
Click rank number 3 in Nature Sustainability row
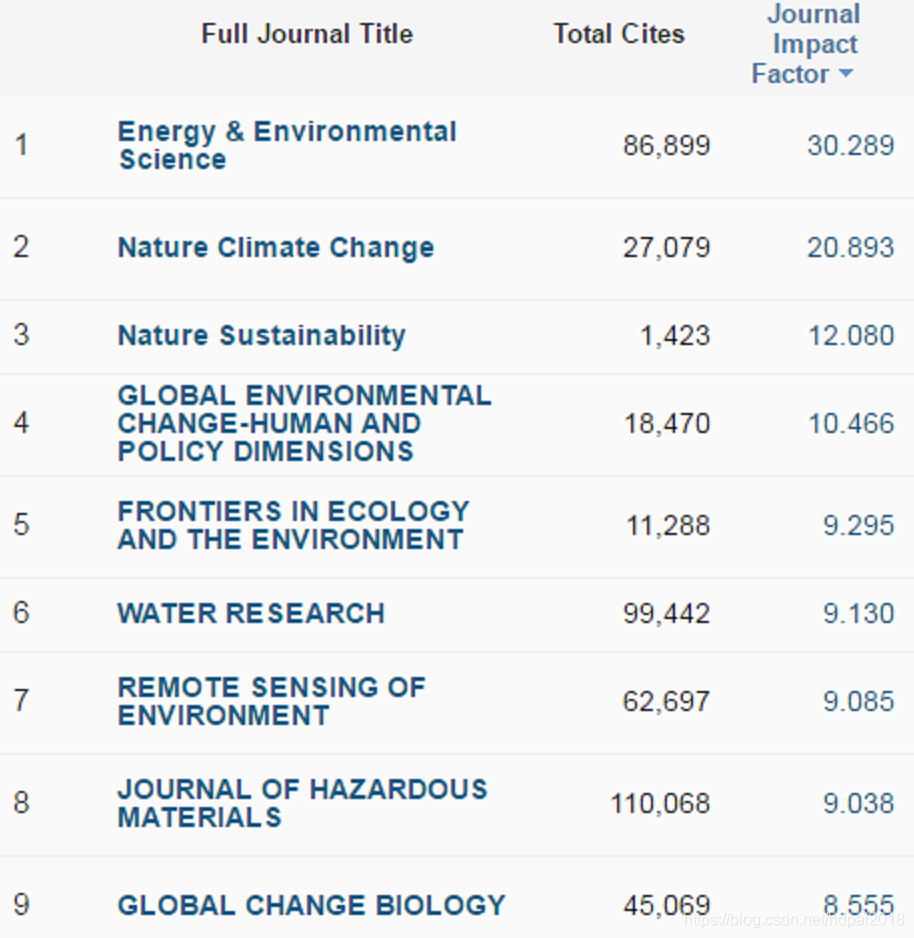[x=22, y=334]
